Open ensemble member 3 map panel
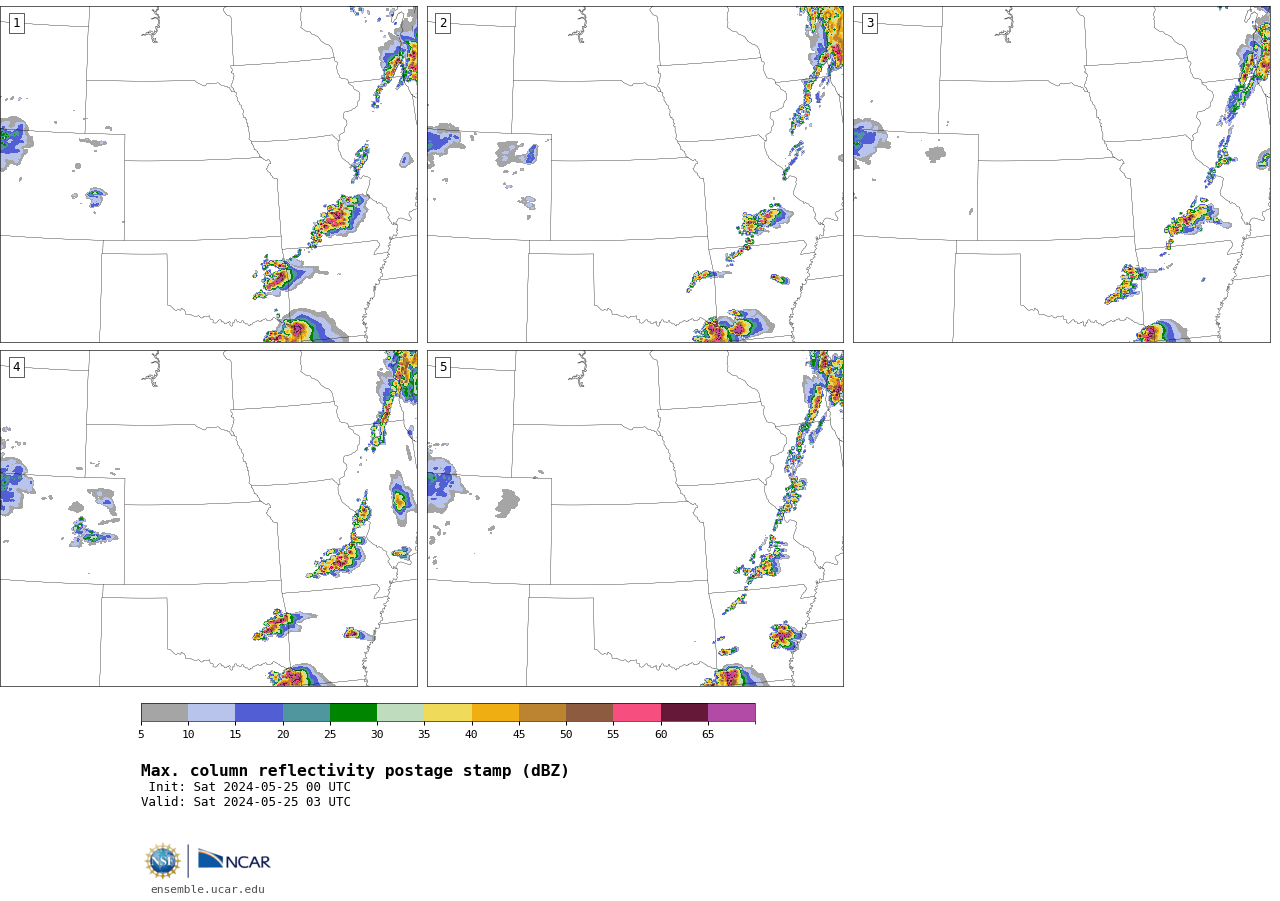 pyautogui.click(x=1062, y=174)
